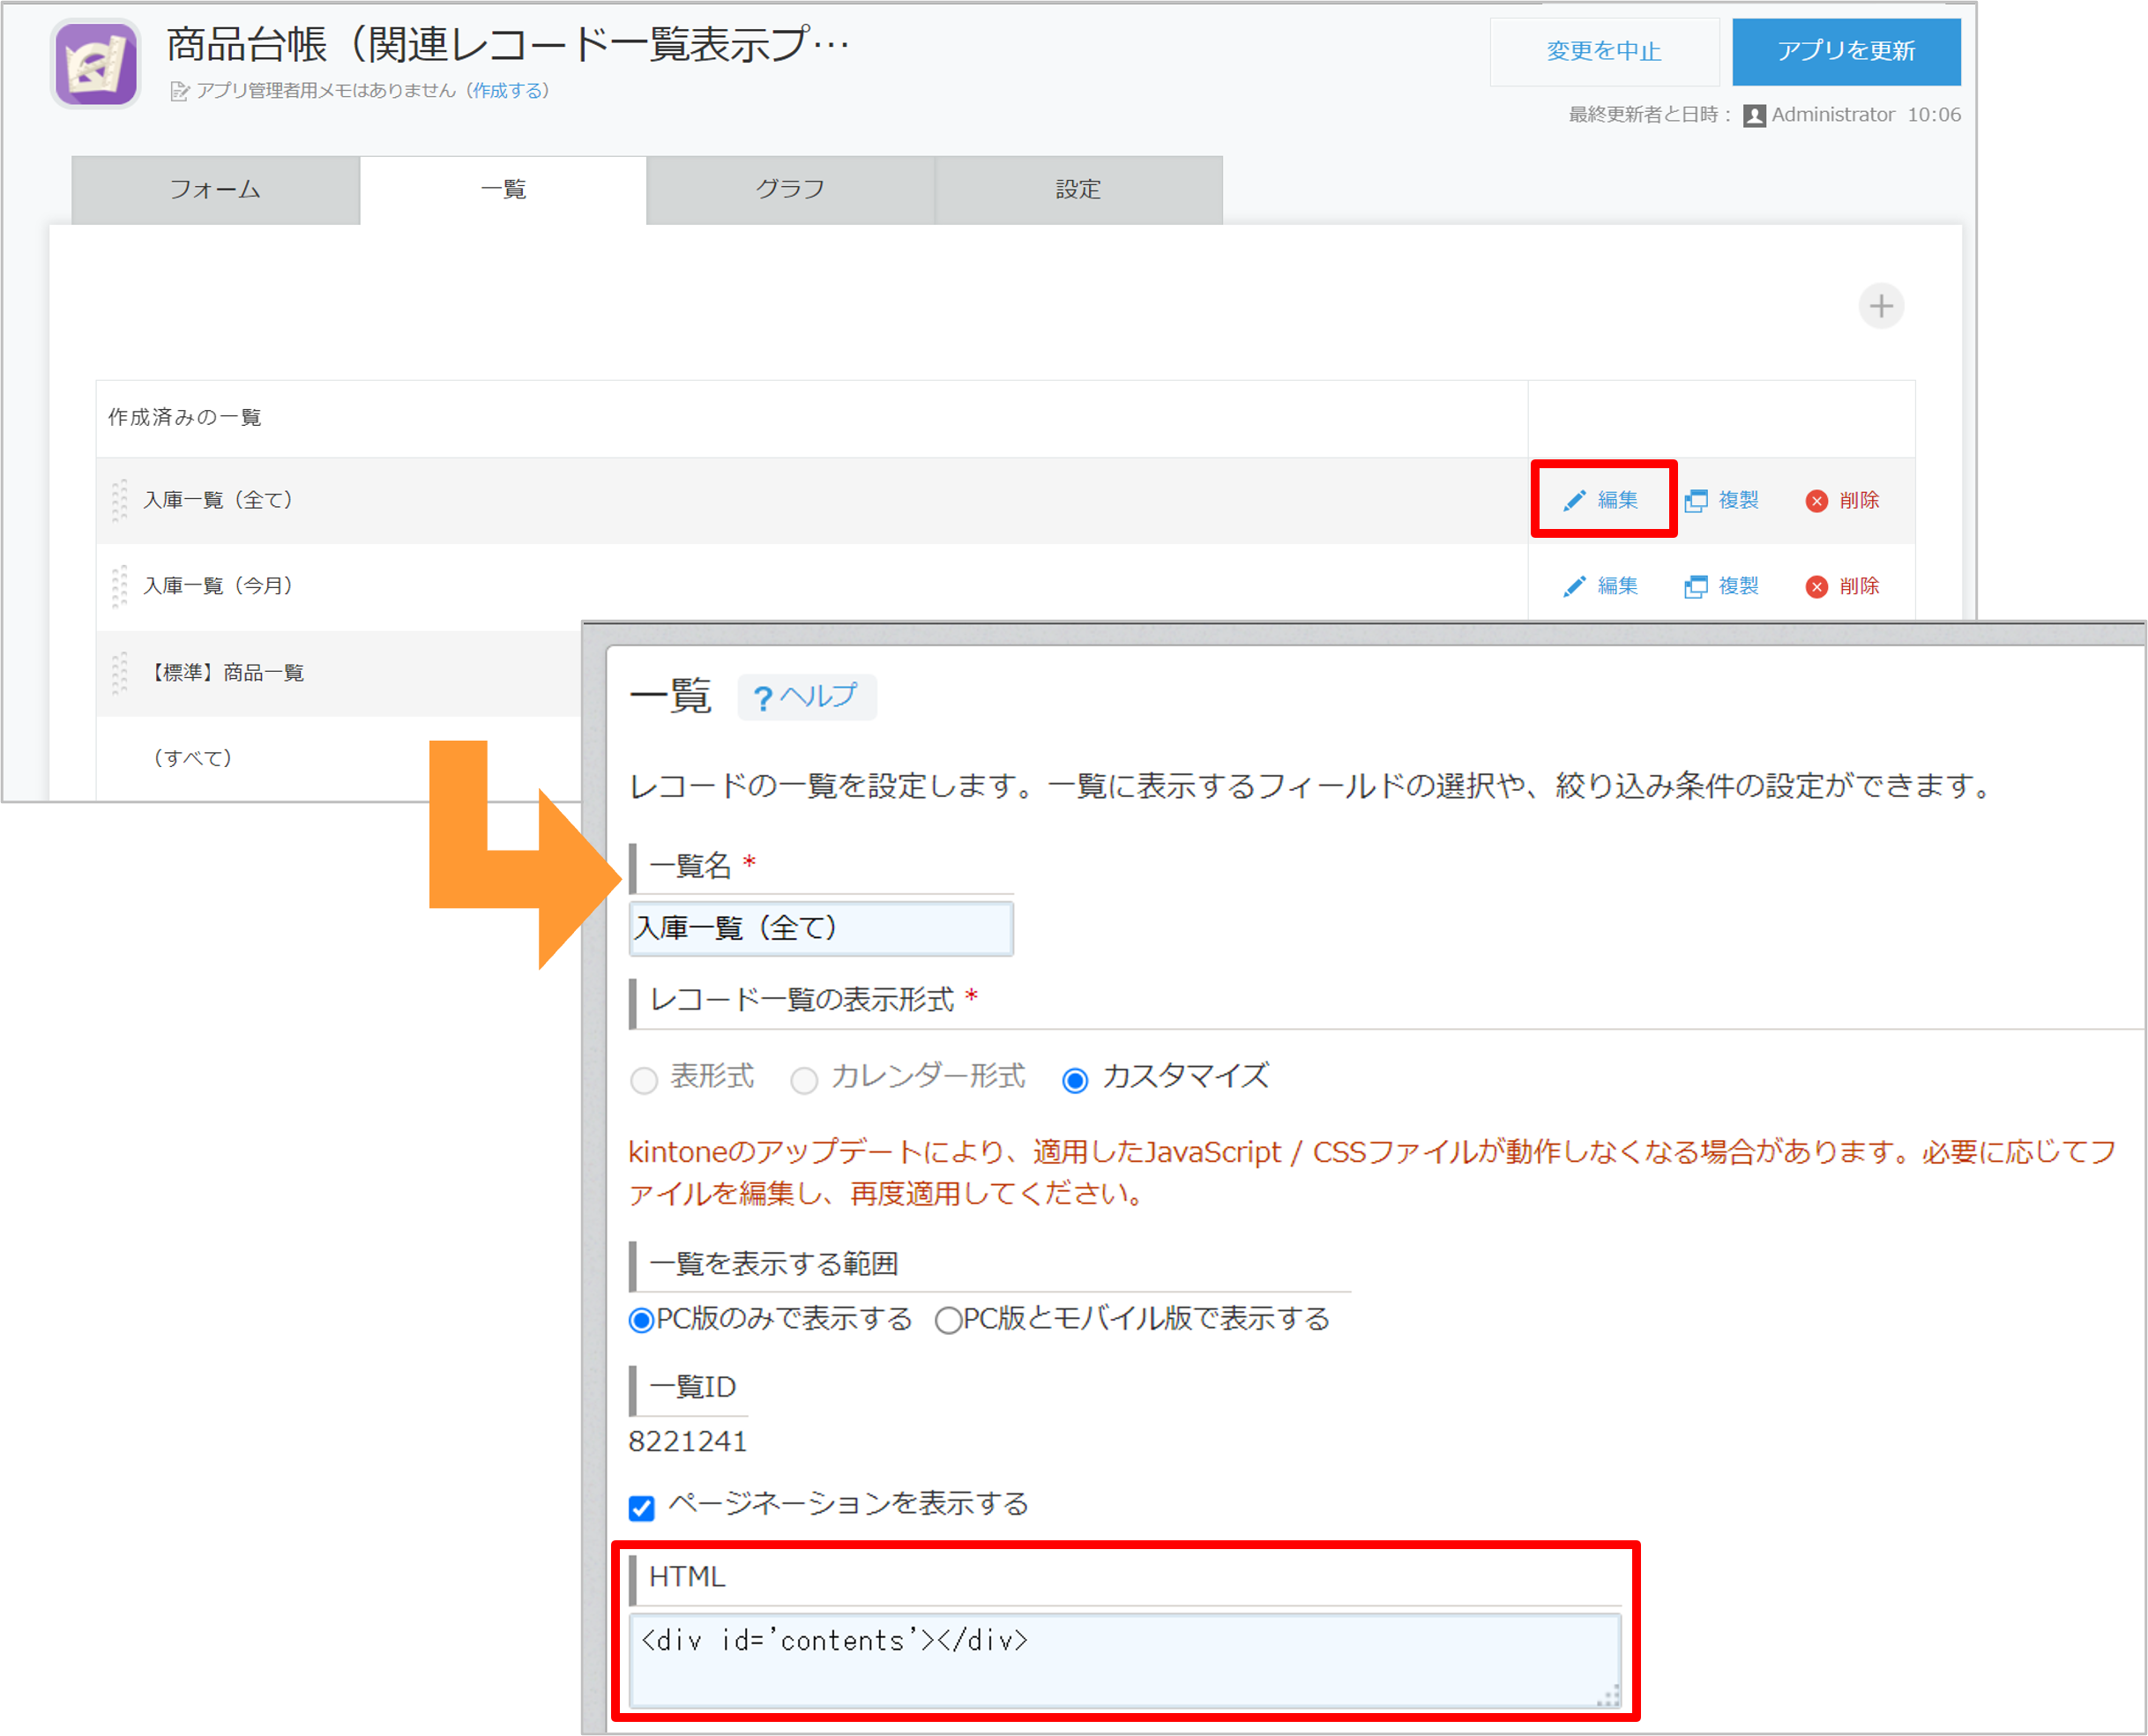2148x1736 pixels.
Task: Click the plus icon to add a new view
Action: (1881, 306)
